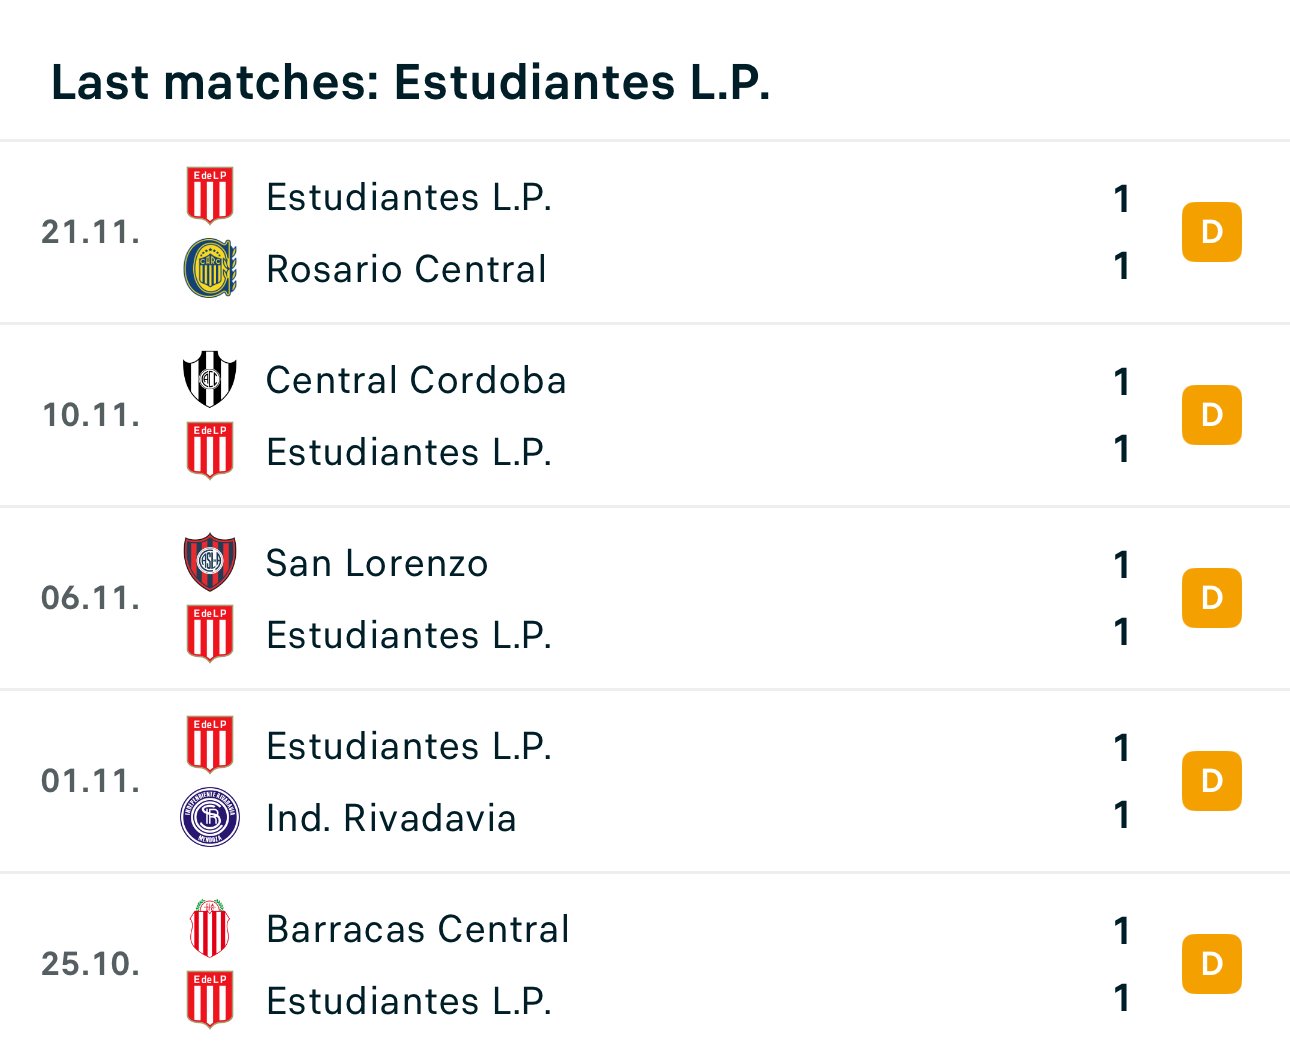
Task: Click the draw badge for 21.11. match
Action: pyautogui.click(x=1211, y=232)
